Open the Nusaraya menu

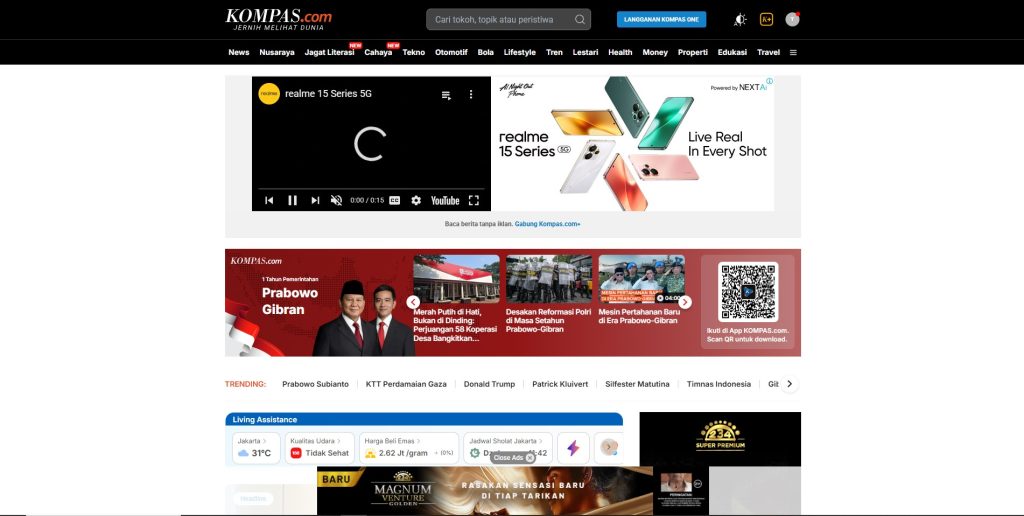click(x=277, y=52)
